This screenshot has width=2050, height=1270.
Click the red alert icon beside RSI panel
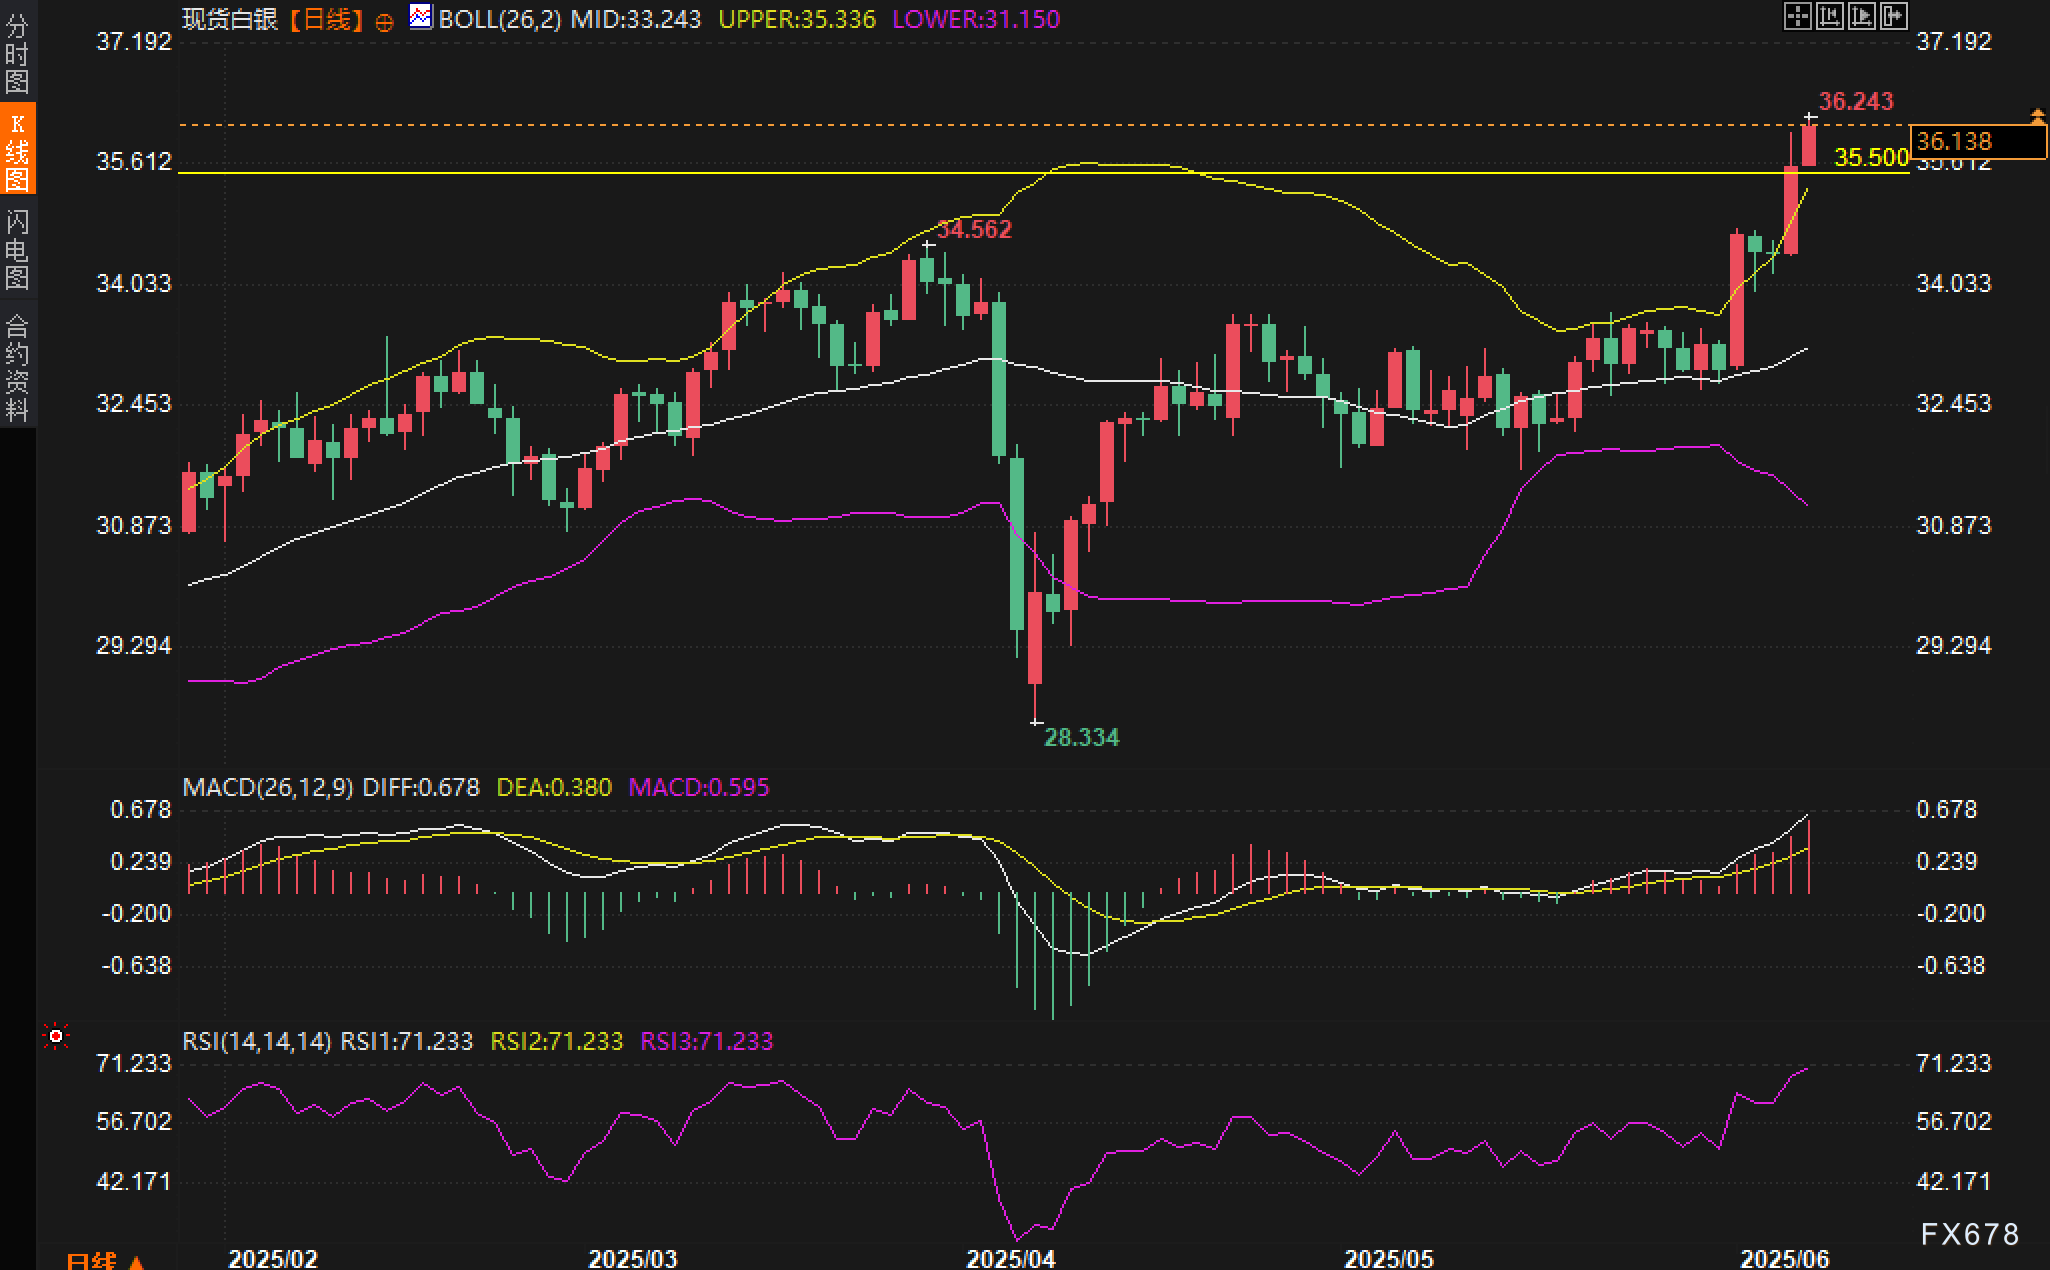(x=56, y=1036)
